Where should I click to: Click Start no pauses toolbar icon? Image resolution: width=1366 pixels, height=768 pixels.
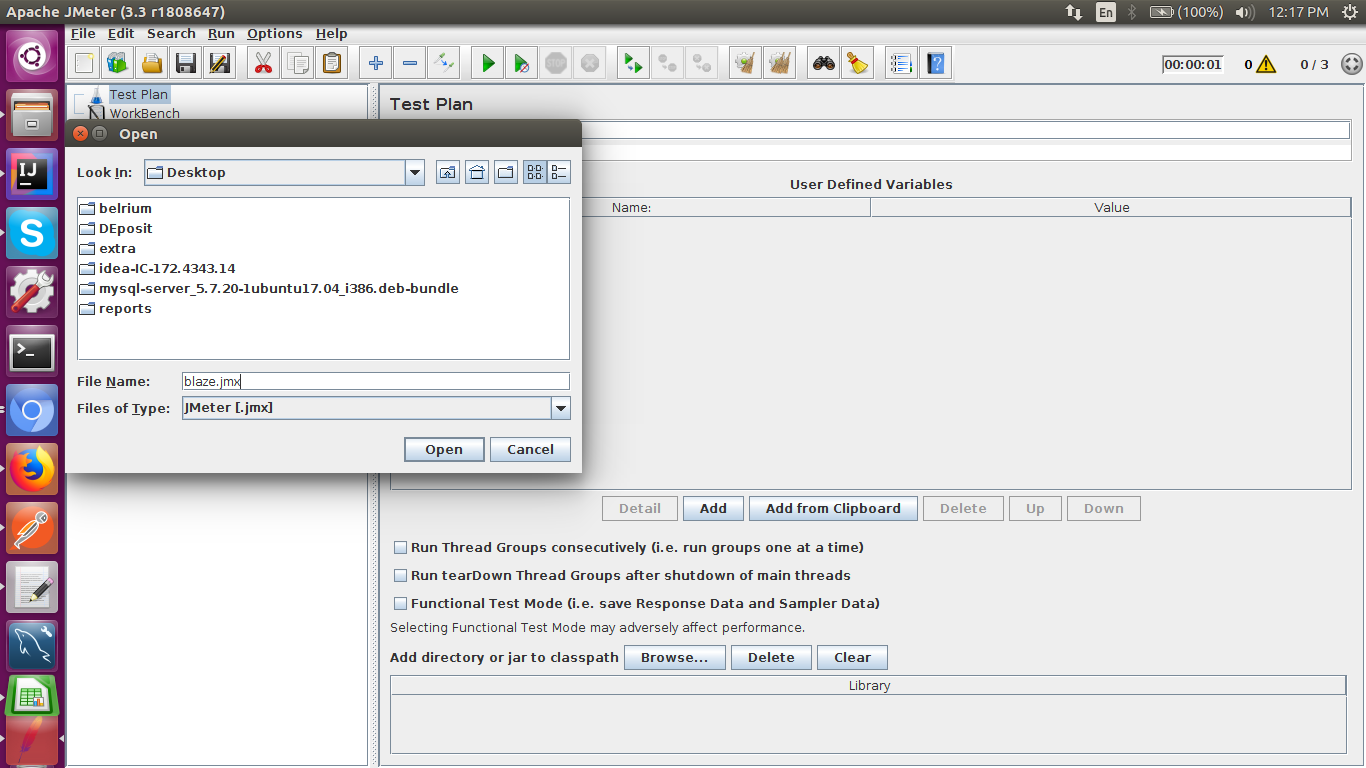pyautogui.click(x=521, y=64)
